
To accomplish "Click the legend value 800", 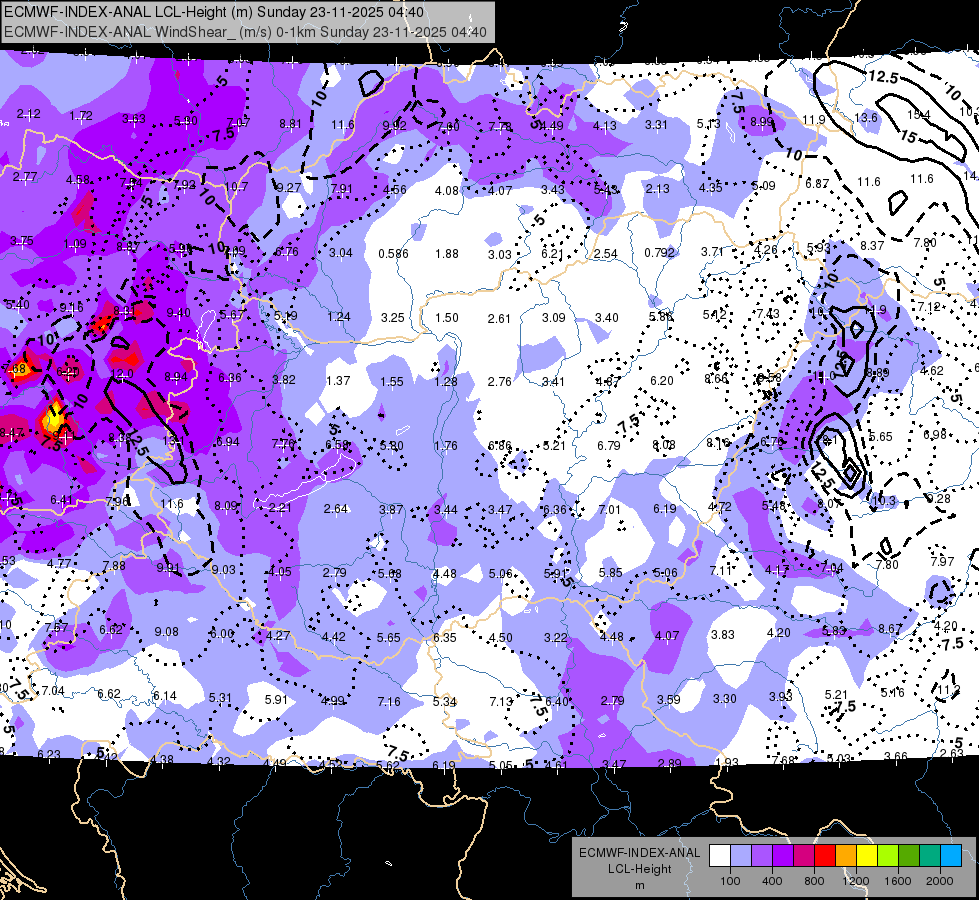I will coord(814,881).
